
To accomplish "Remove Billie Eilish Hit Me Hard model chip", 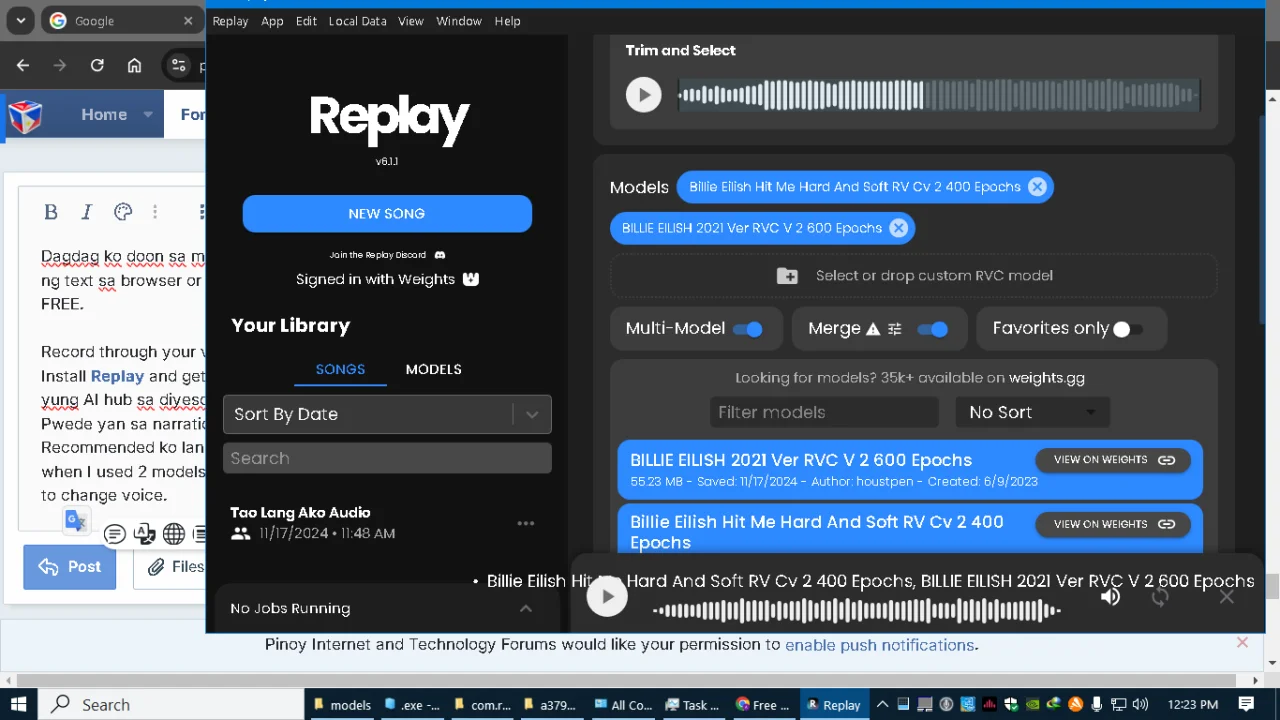I will [1037, 187].
